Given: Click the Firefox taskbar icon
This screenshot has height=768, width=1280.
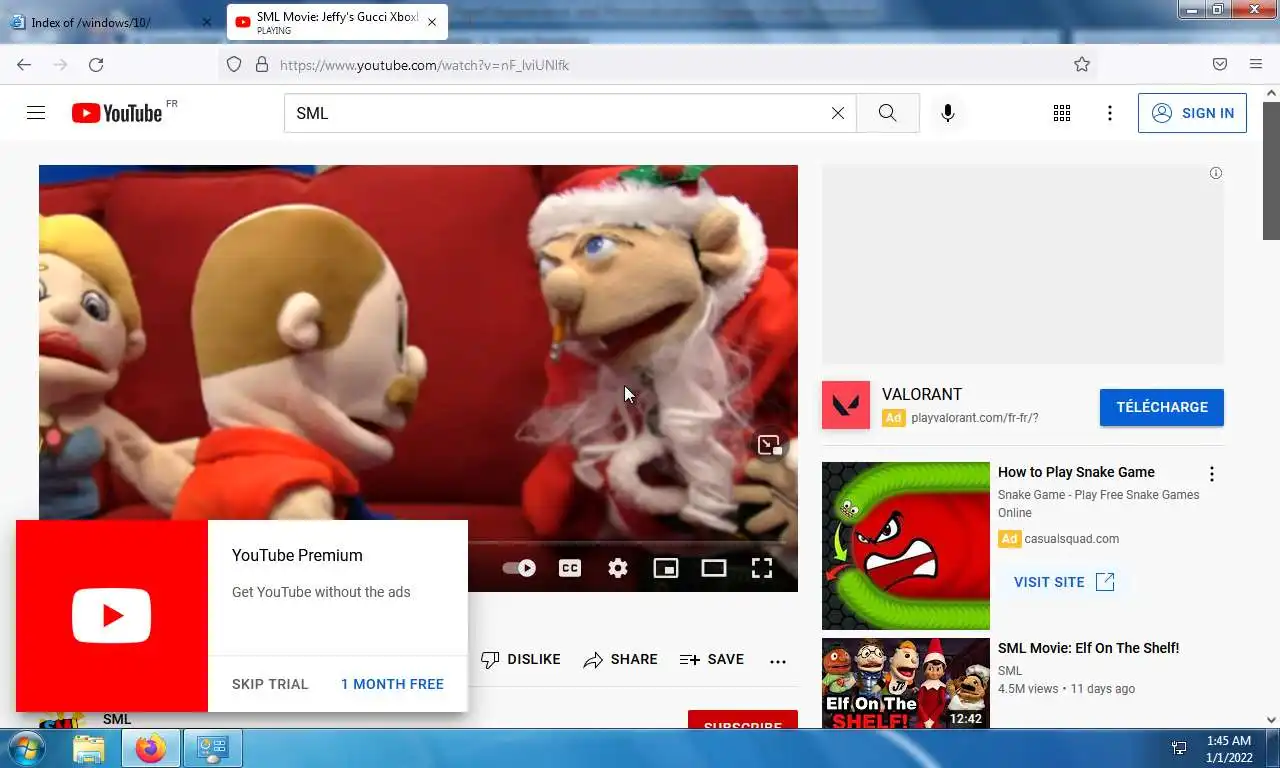Looking at the screenshot, I should coord(151,748).
